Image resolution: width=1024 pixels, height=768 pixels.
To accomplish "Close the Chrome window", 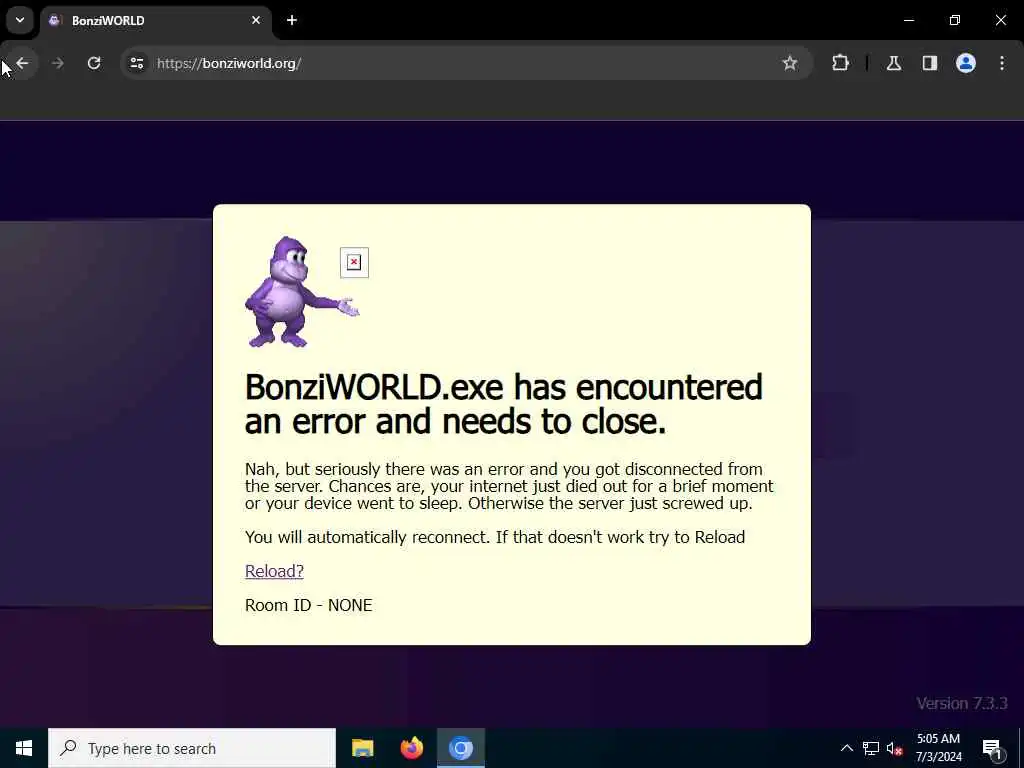I will 1000,20.
